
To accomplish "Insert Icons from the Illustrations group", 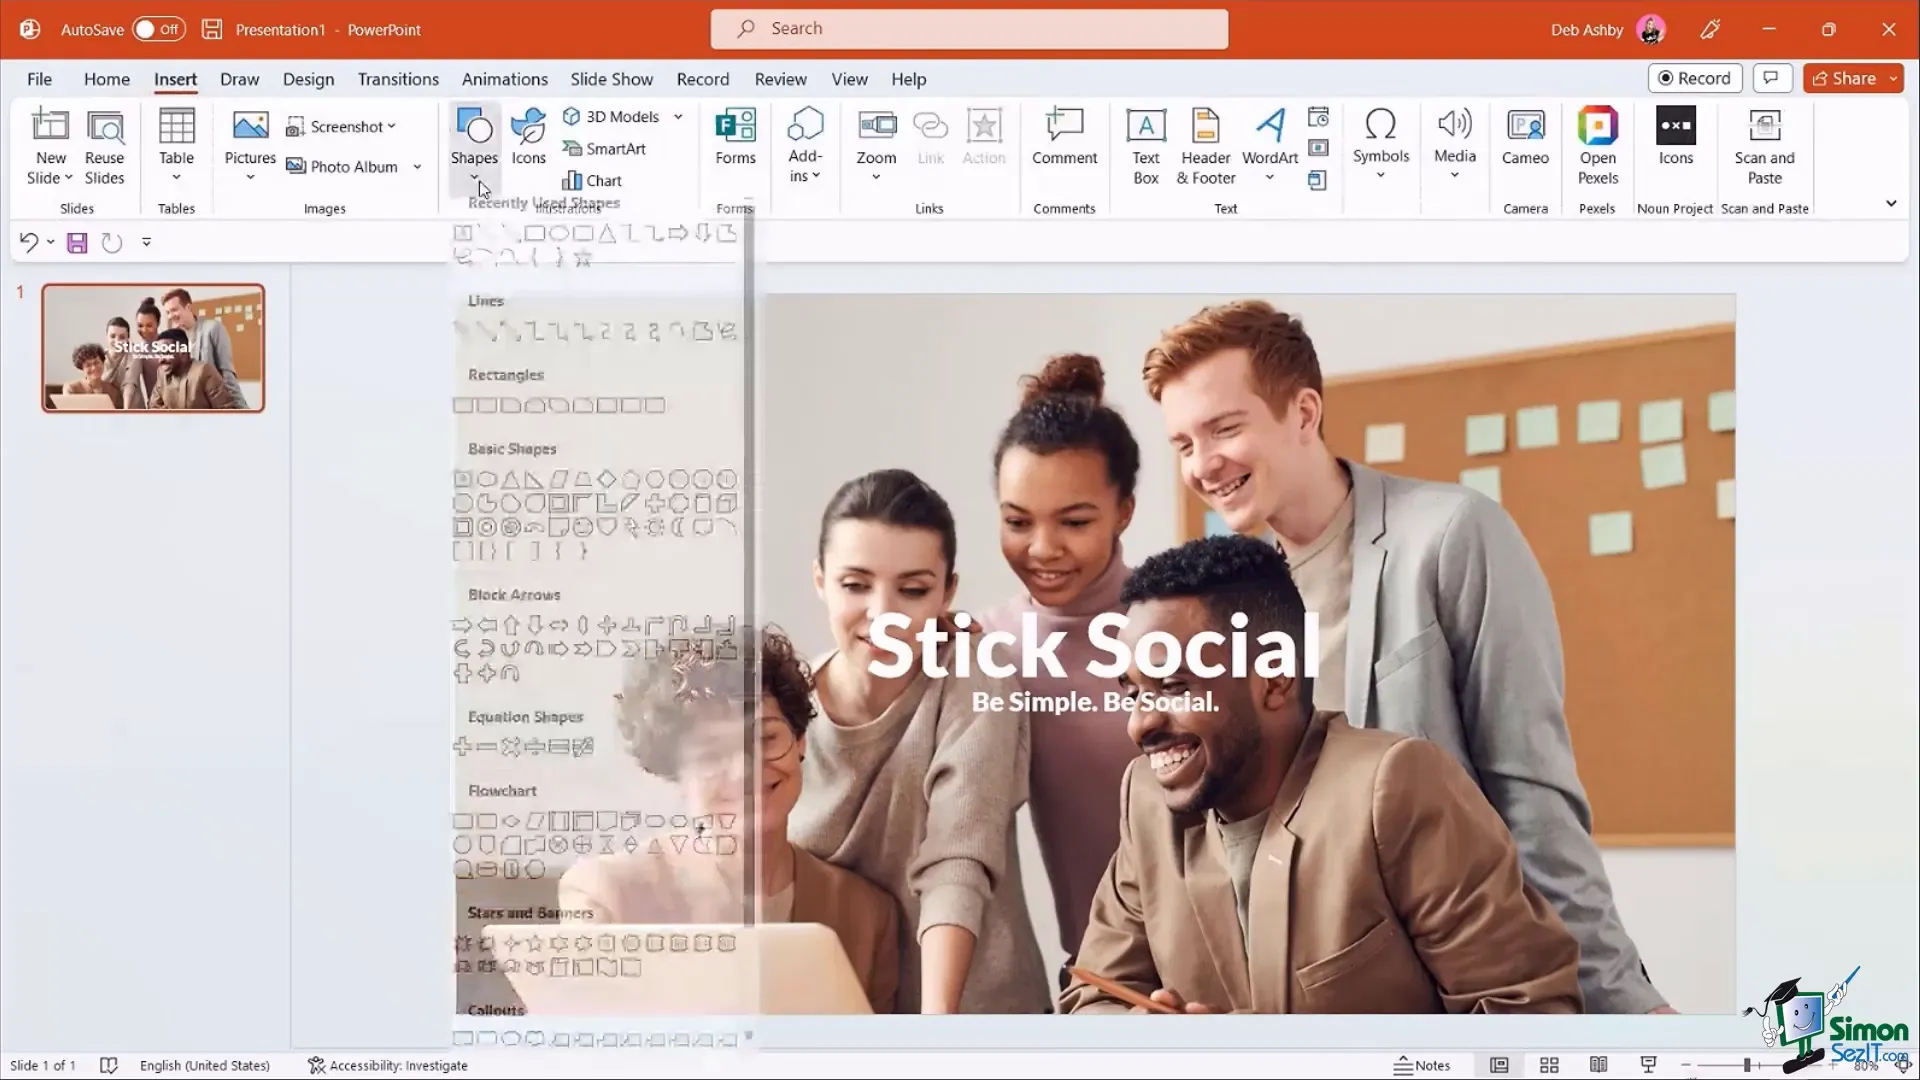I will coord(528,137).
